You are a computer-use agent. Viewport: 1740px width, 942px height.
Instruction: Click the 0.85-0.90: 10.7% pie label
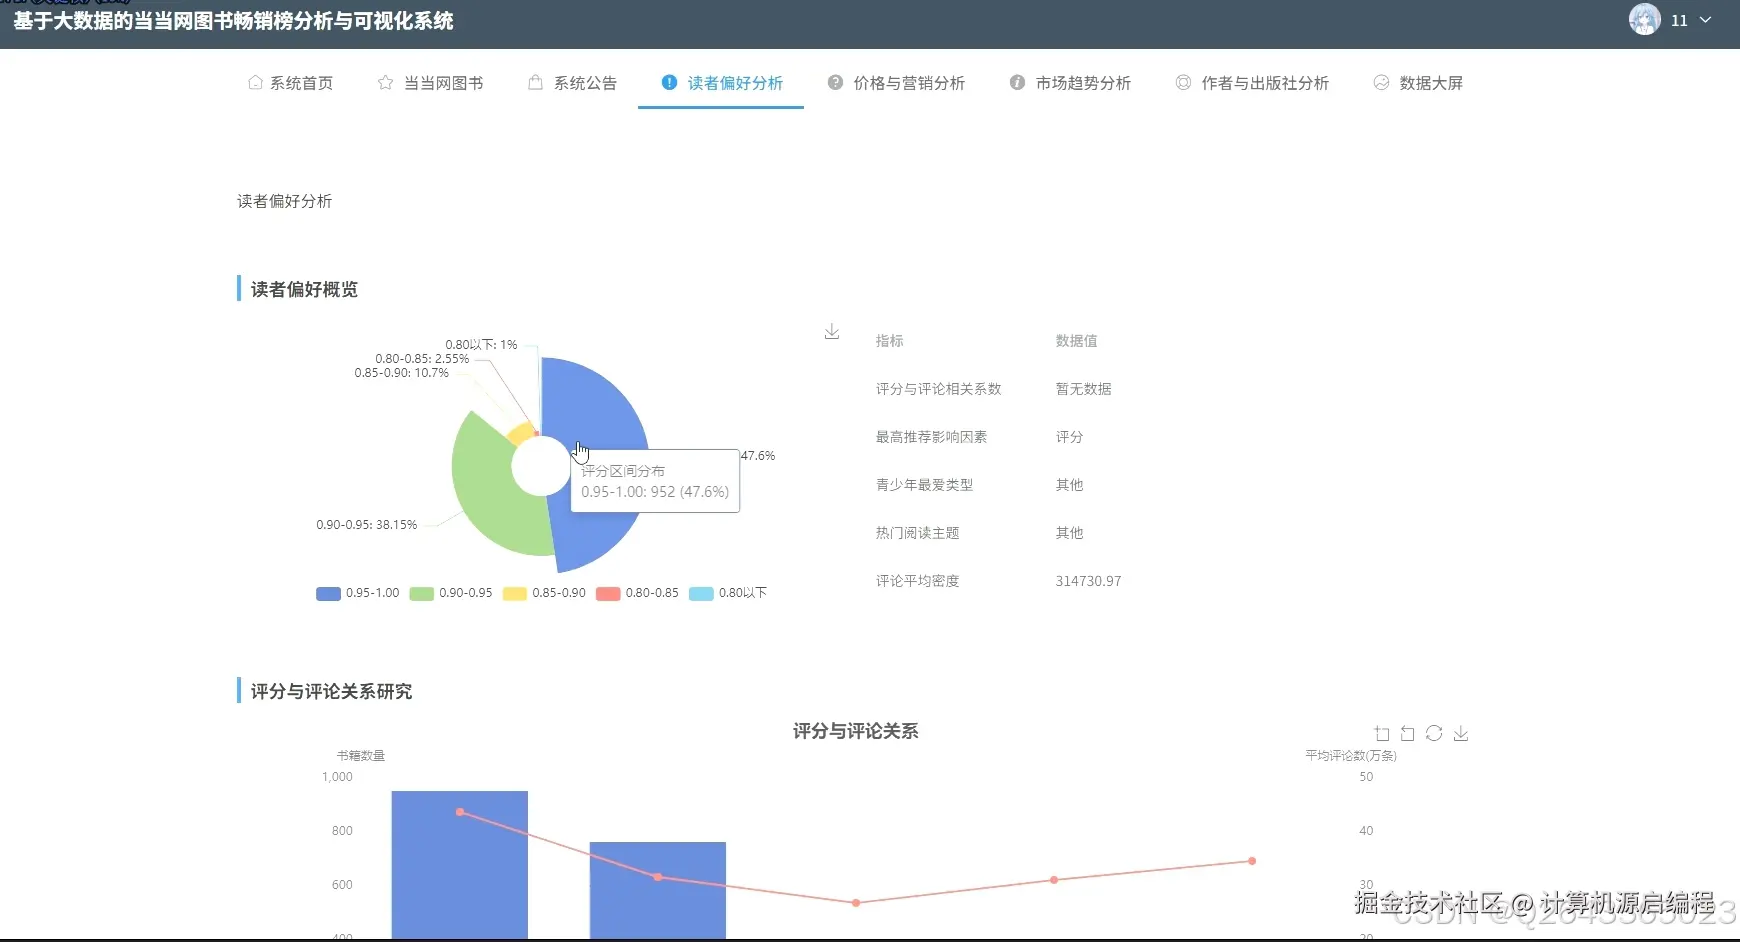click(x=401, y=373)
